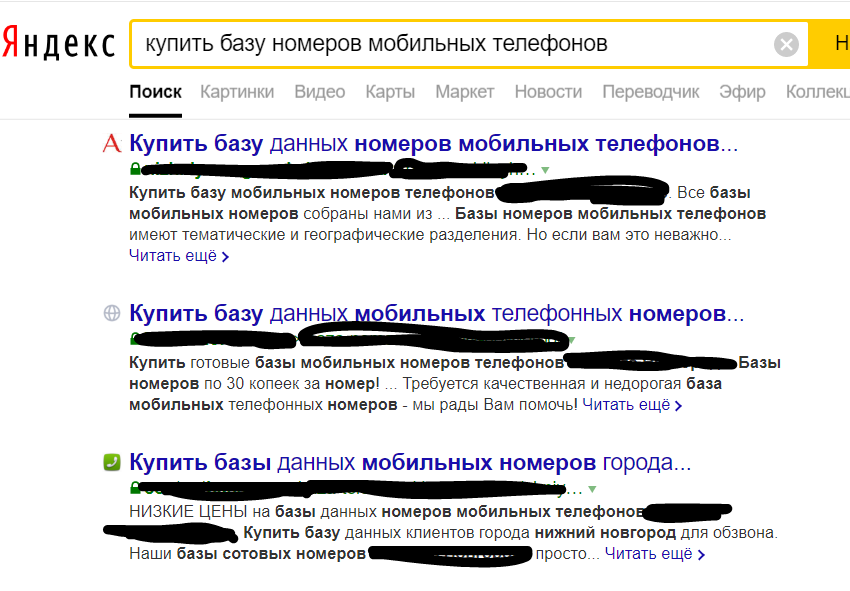Switch to the Картинки tab
The height and width of the screenshot is (591, 850).
click(x=237, y=90)
